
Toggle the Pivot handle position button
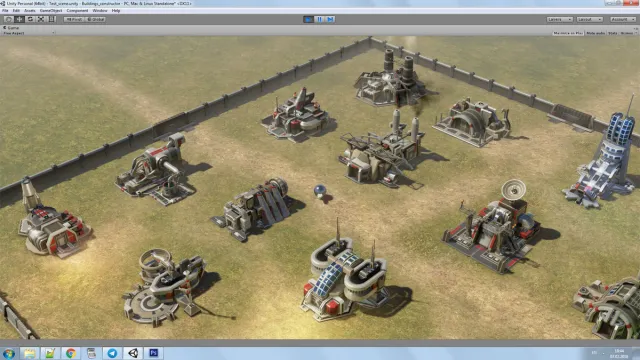[x=74, y=19]
